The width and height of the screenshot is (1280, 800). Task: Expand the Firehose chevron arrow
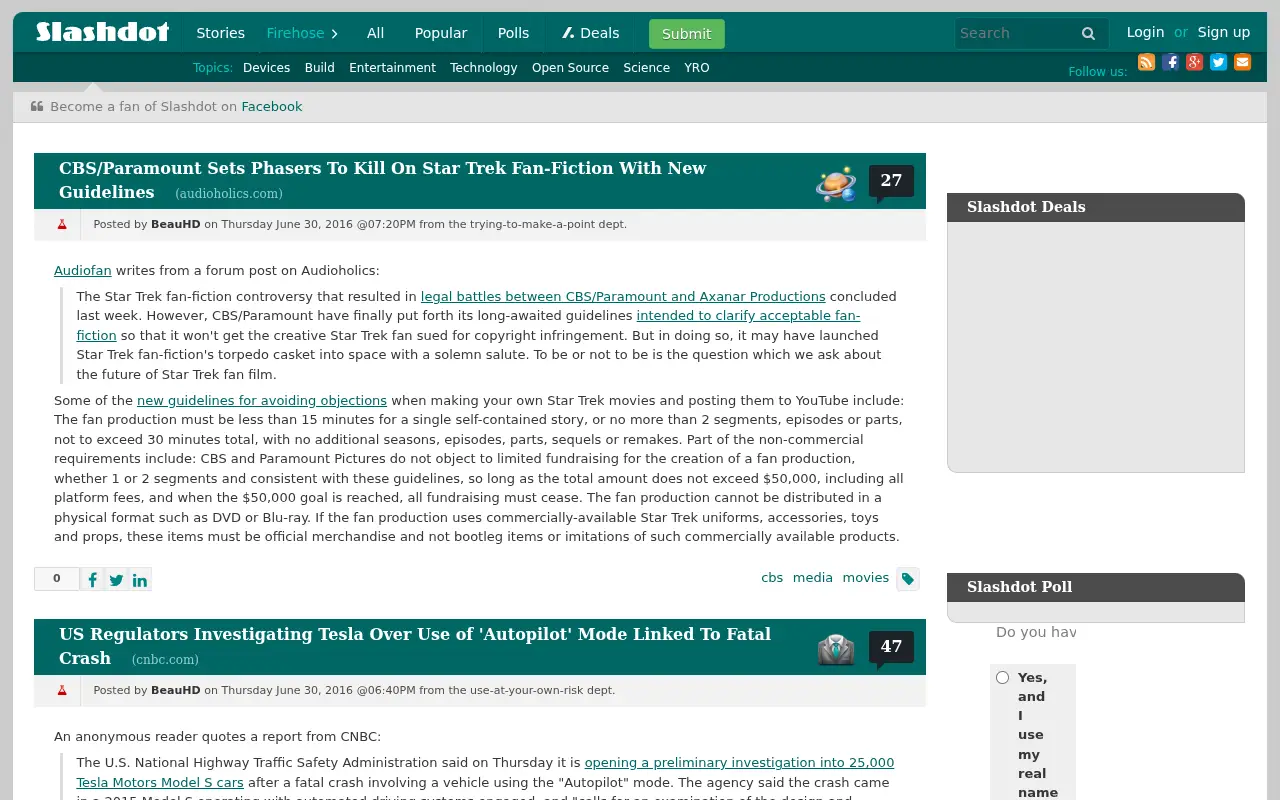coord(334,34)
